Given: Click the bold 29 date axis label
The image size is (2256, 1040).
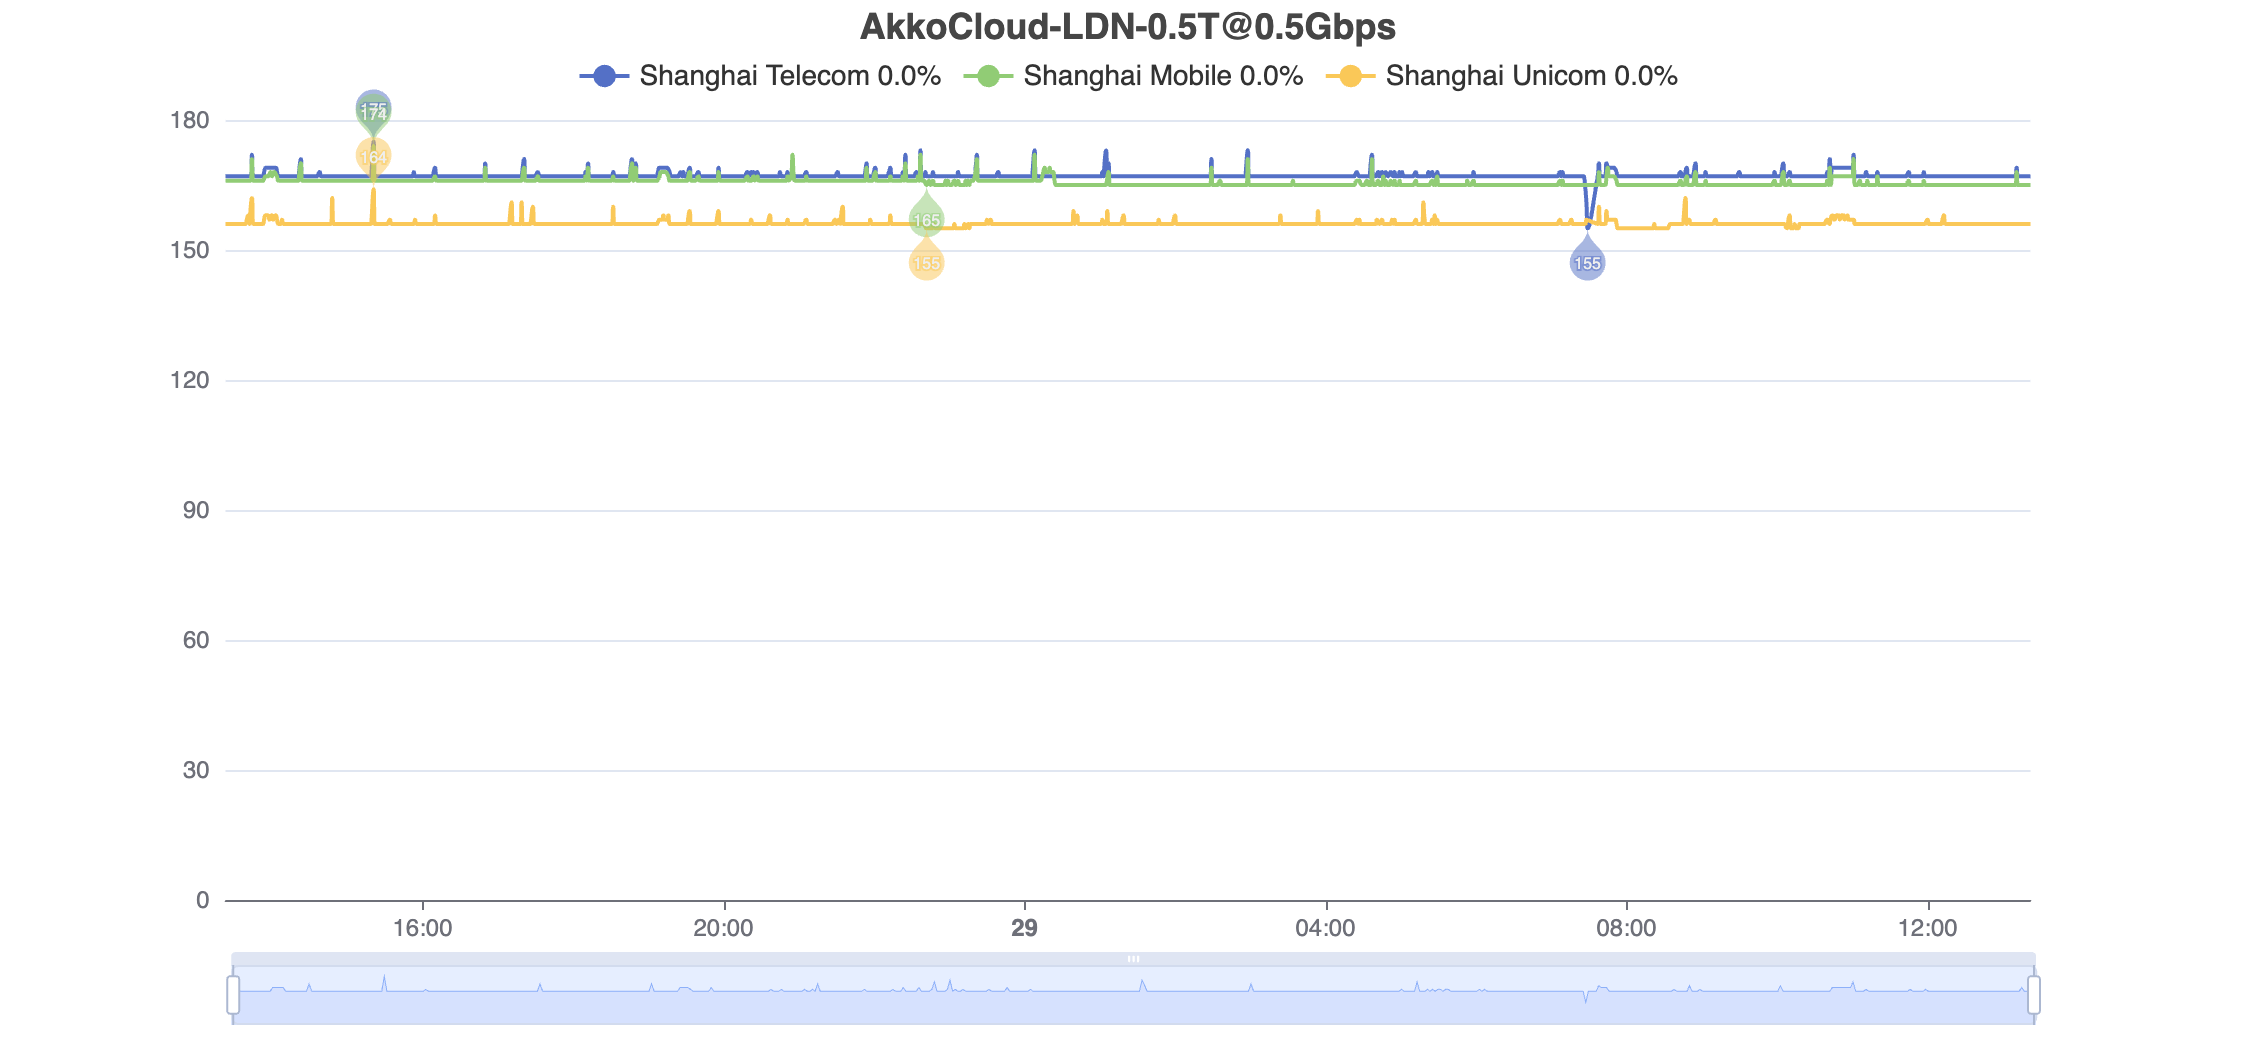Looking at the screenshot, I should (1024, 928).
